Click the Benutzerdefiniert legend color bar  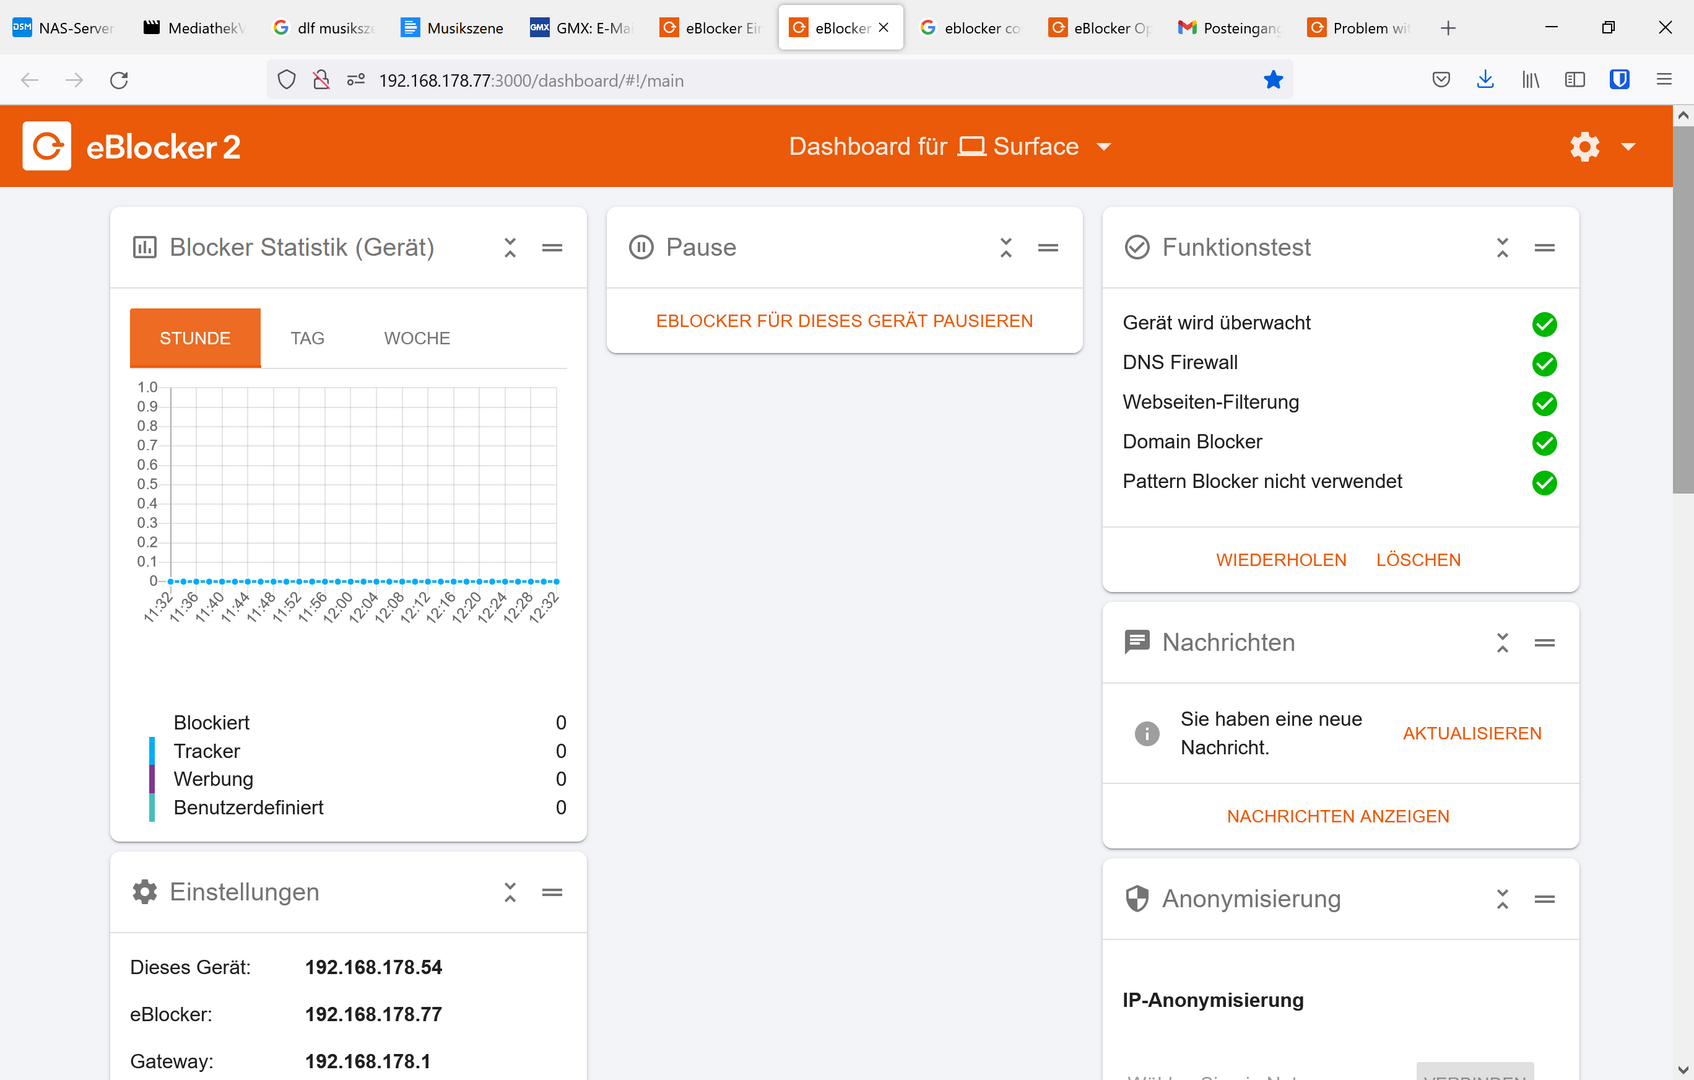[x=152, y=807]
